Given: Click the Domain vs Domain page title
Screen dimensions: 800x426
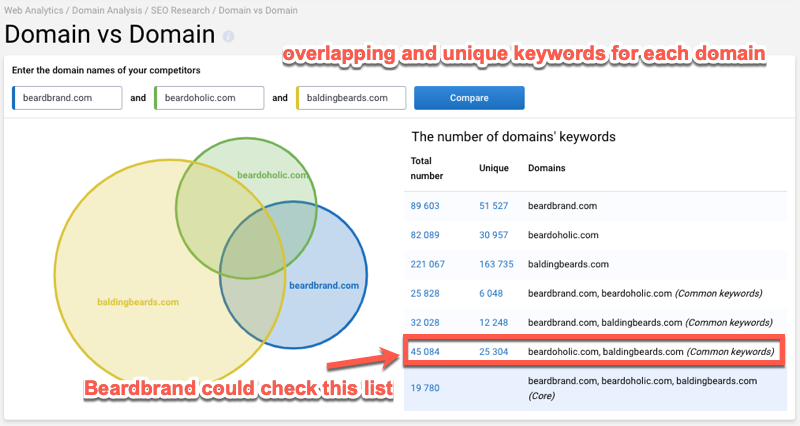Looking at the screenshot, I should [110, 35].
